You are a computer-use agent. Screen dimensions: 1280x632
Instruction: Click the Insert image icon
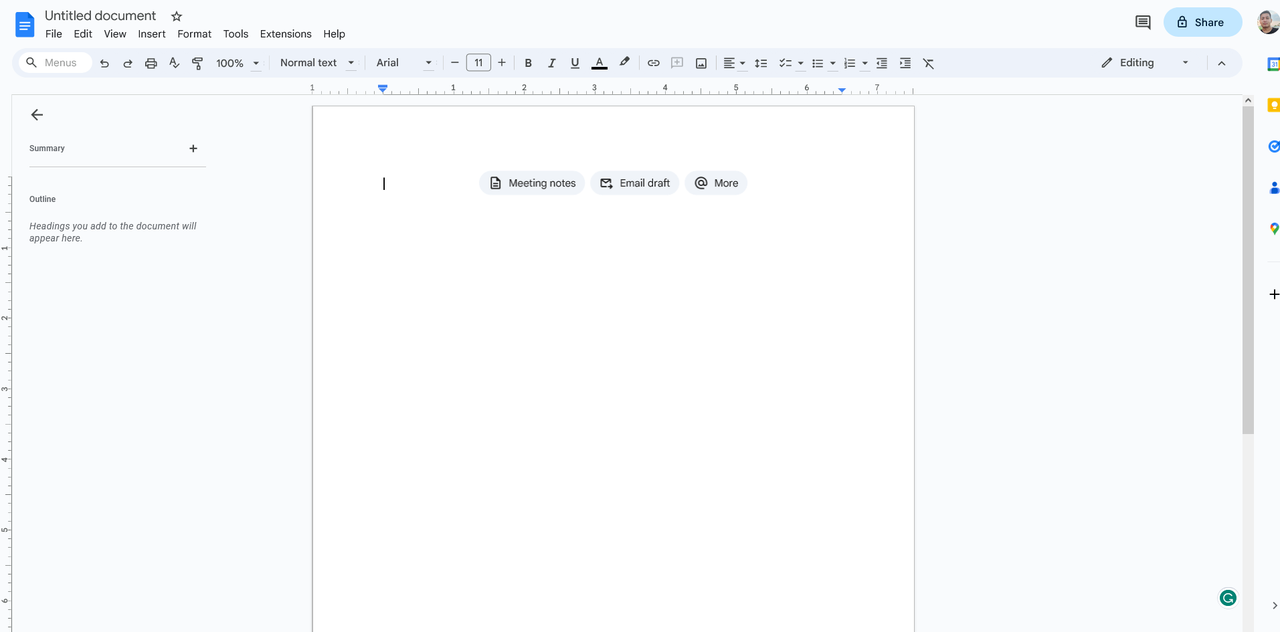pos(701,63)
